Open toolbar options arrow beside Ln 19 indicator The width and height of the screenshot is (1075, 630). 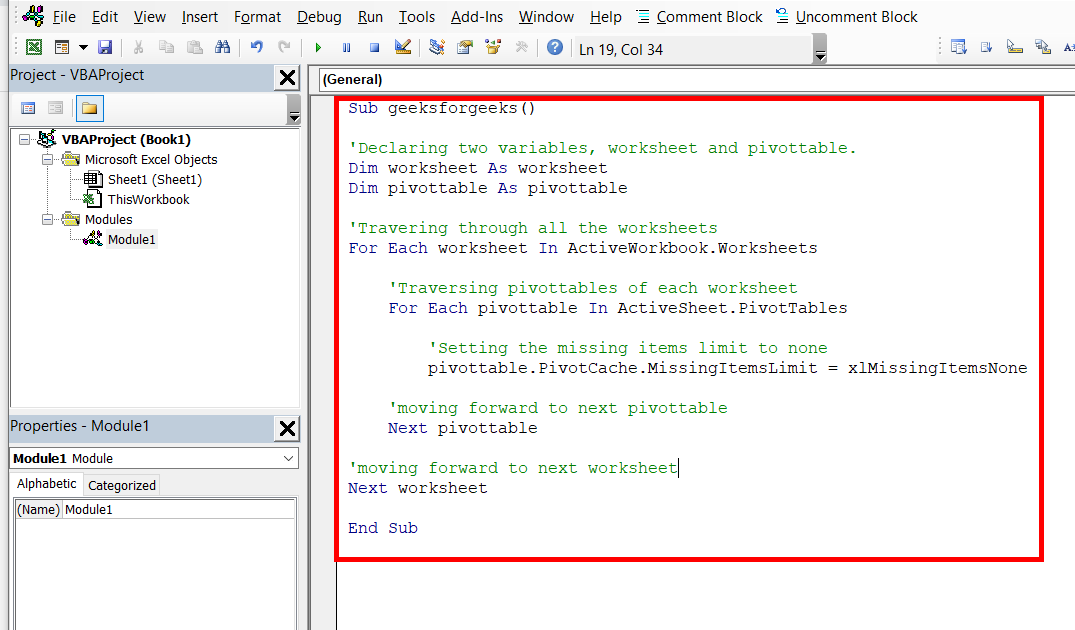coord(819,49)
